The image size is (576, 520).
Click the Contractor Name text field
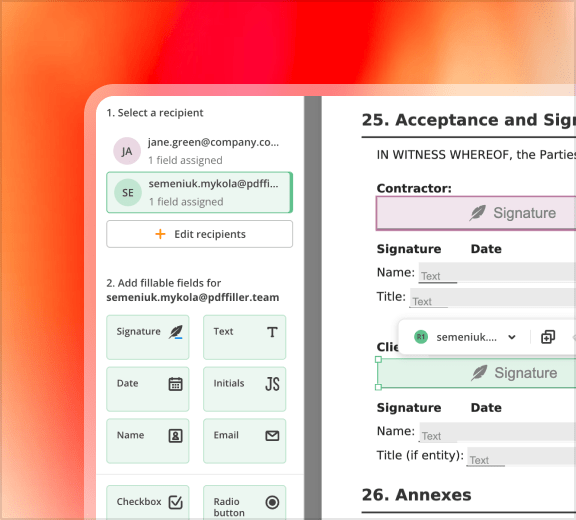tap(497, 272)
